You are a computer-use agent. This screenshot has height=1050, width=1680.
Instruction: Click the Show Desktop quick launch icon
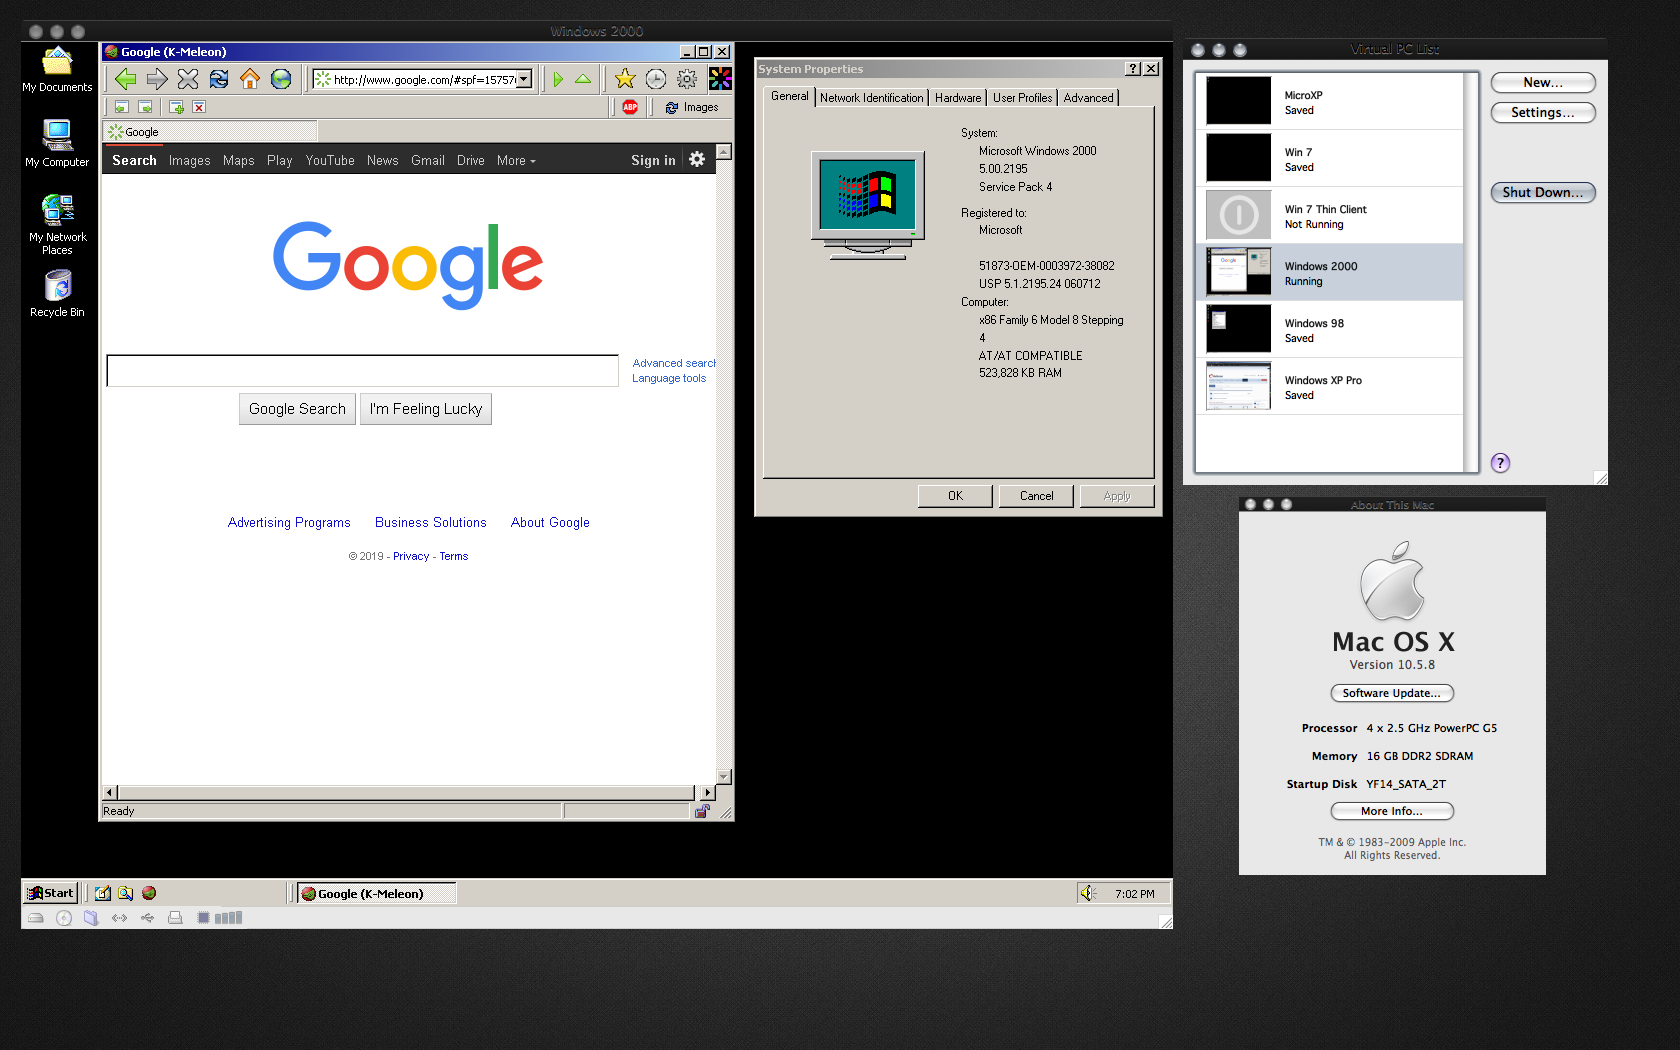click(x=103, y=893)
